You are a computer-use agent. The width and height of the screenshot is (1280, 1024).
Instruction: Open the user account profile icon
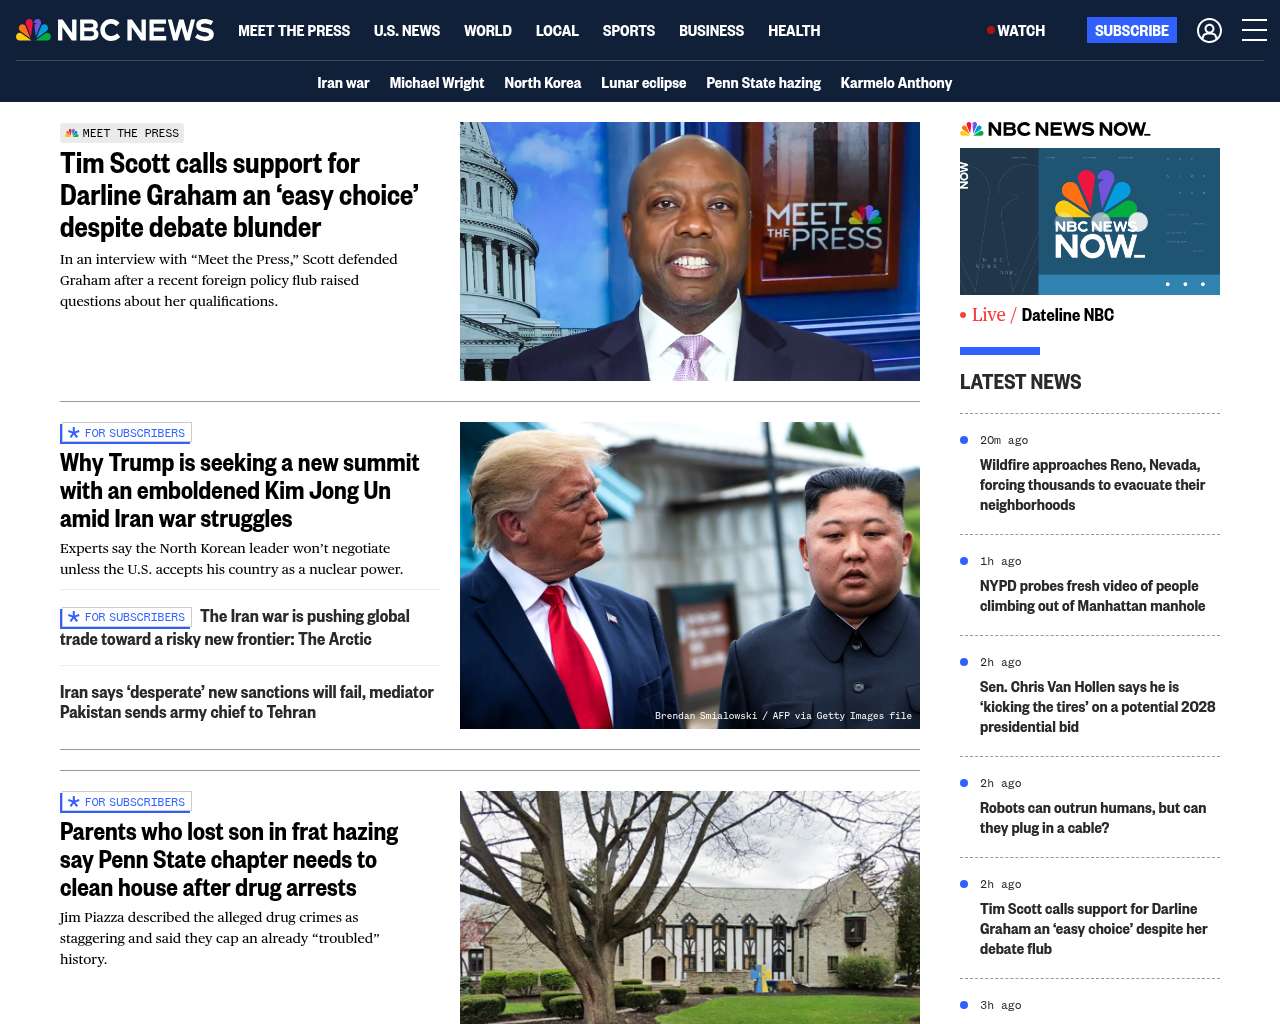[x=1209, y=31]
